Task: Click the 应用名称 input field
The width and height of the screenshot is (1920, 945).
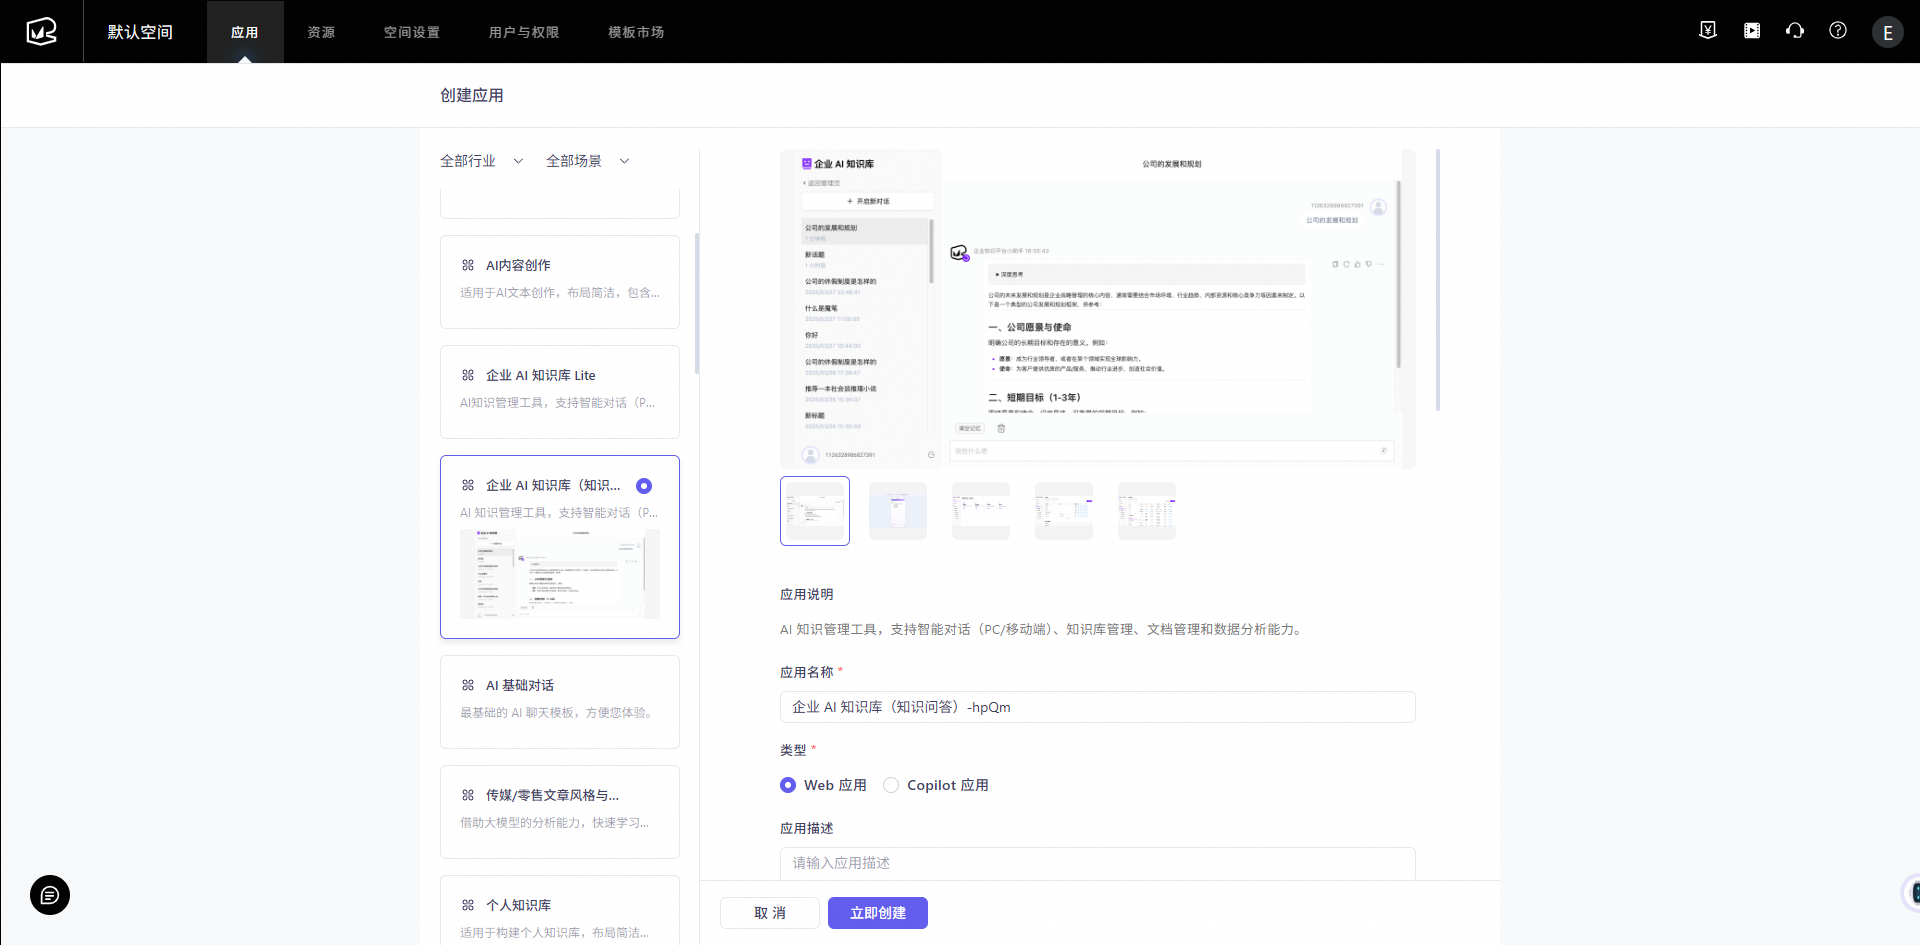Action: (x=1098, y=707)
